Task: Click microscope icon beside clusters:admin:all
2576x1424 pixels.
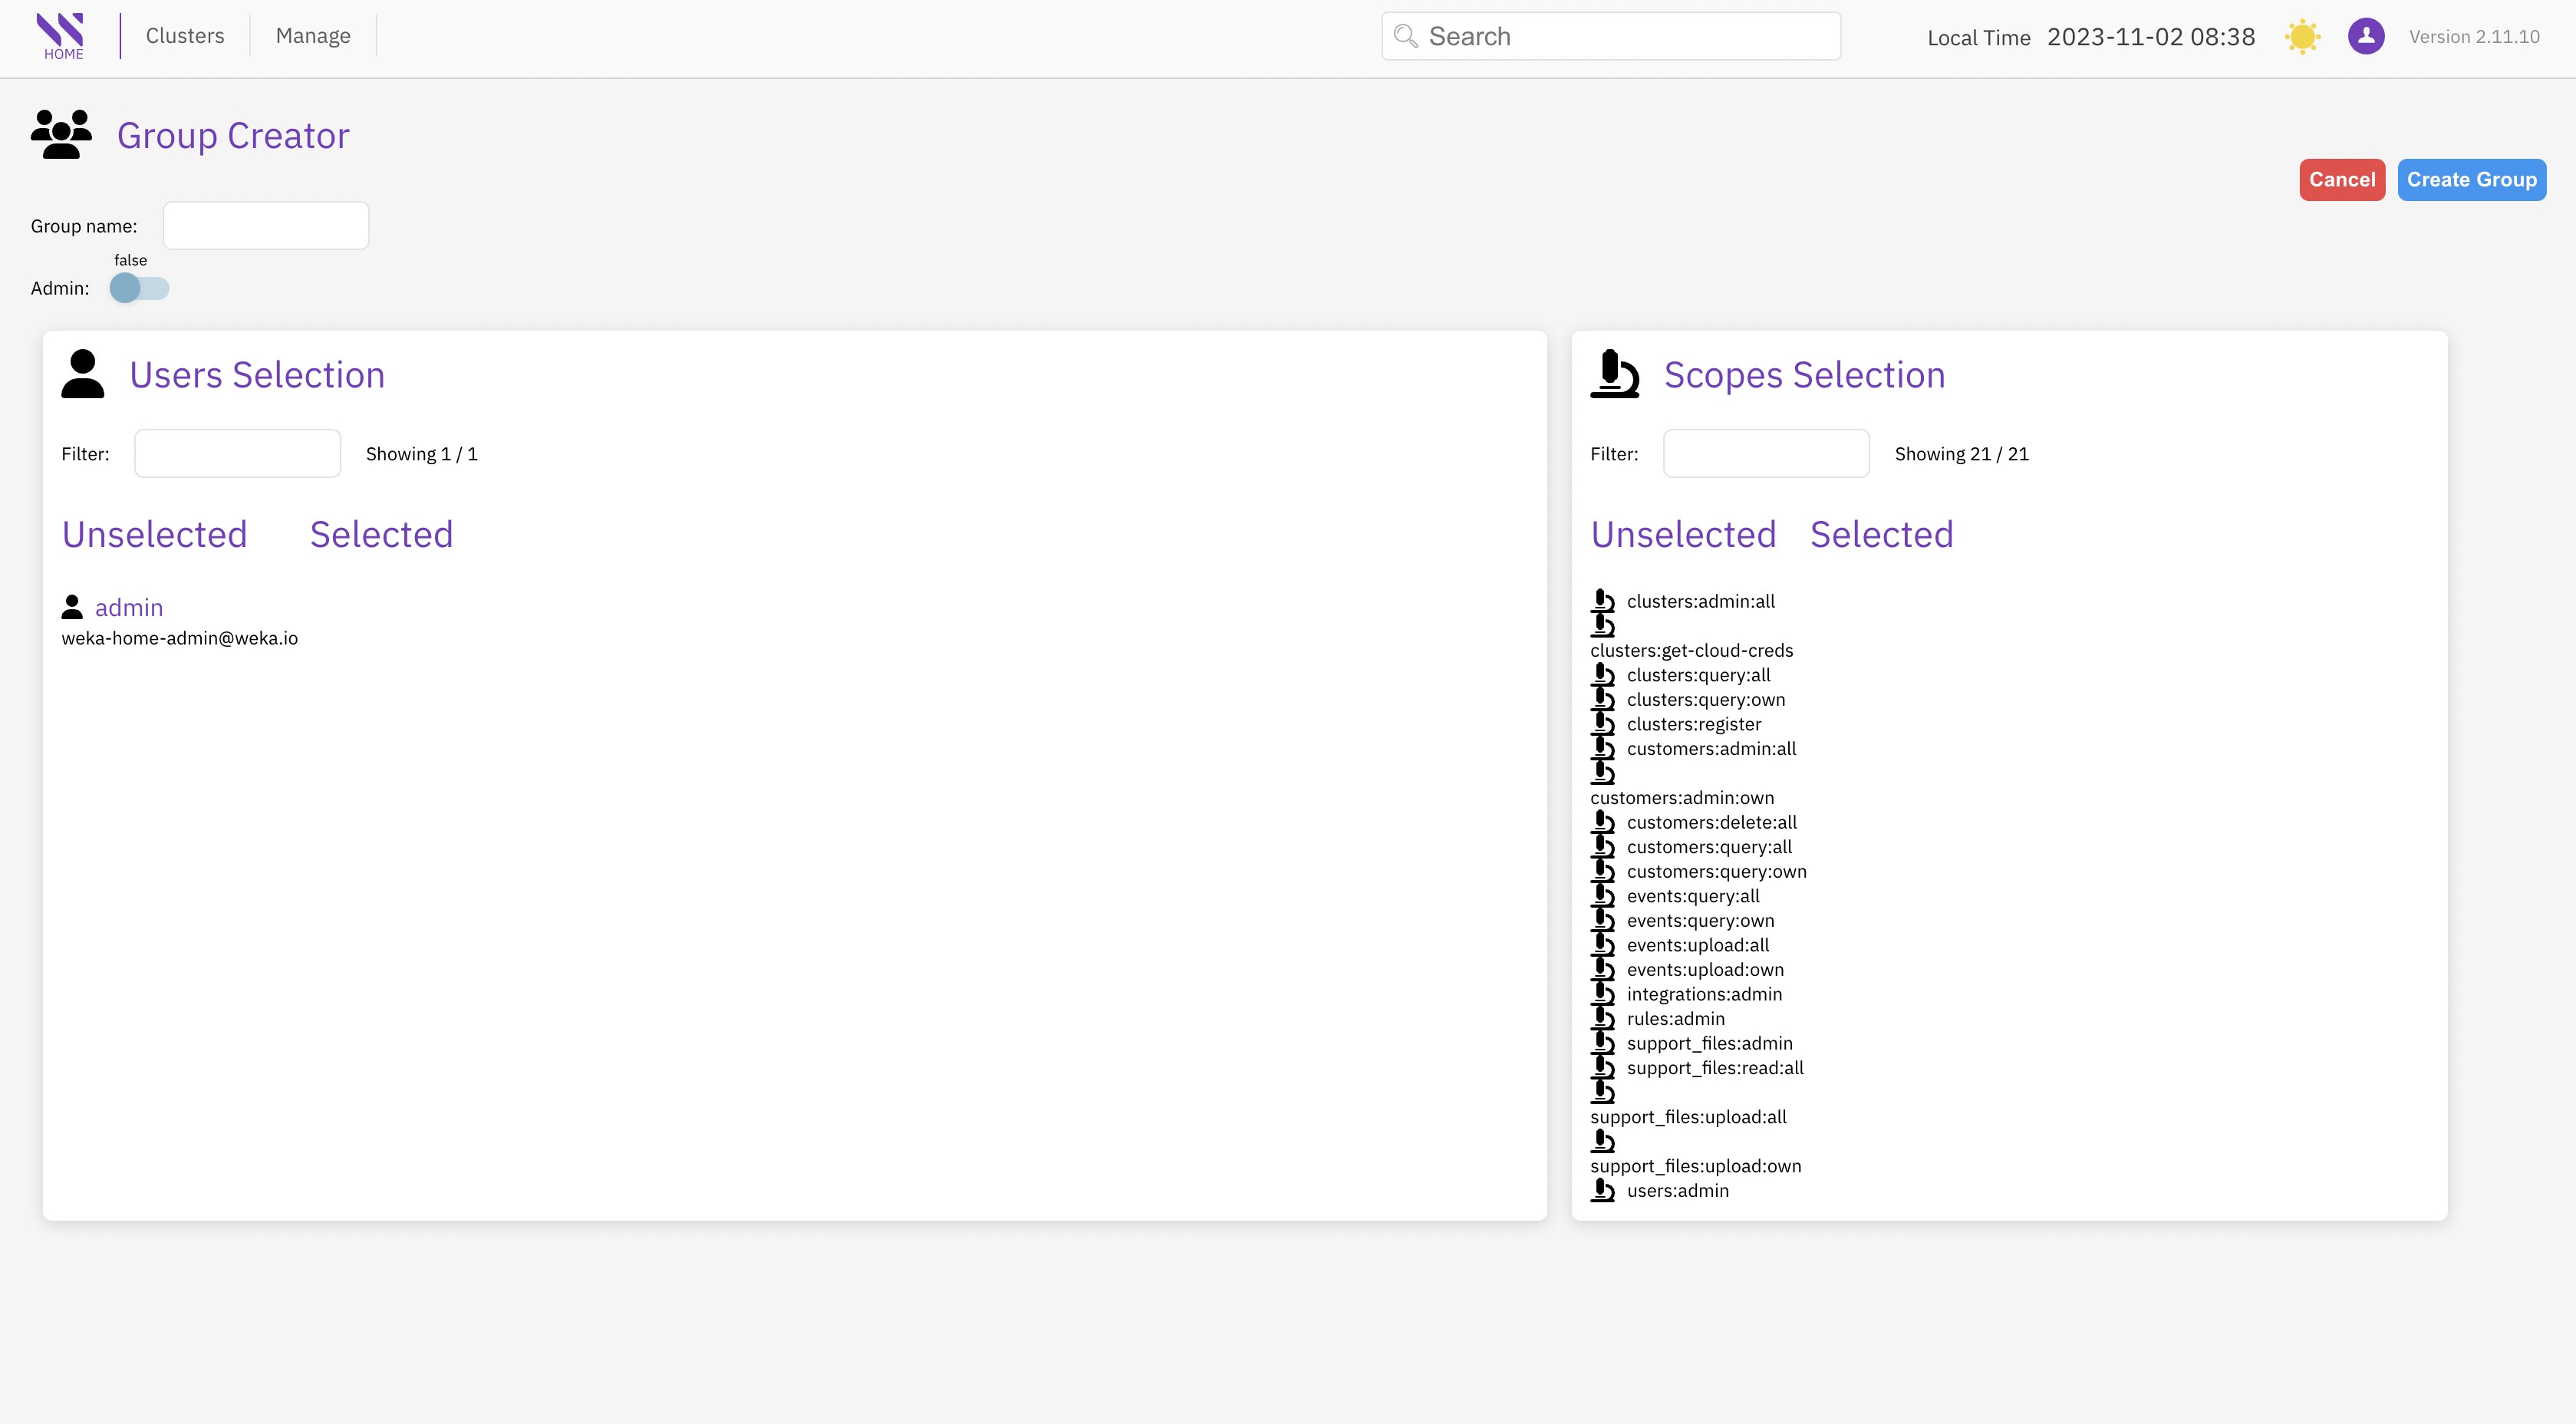Action: tap(1602, 601)
